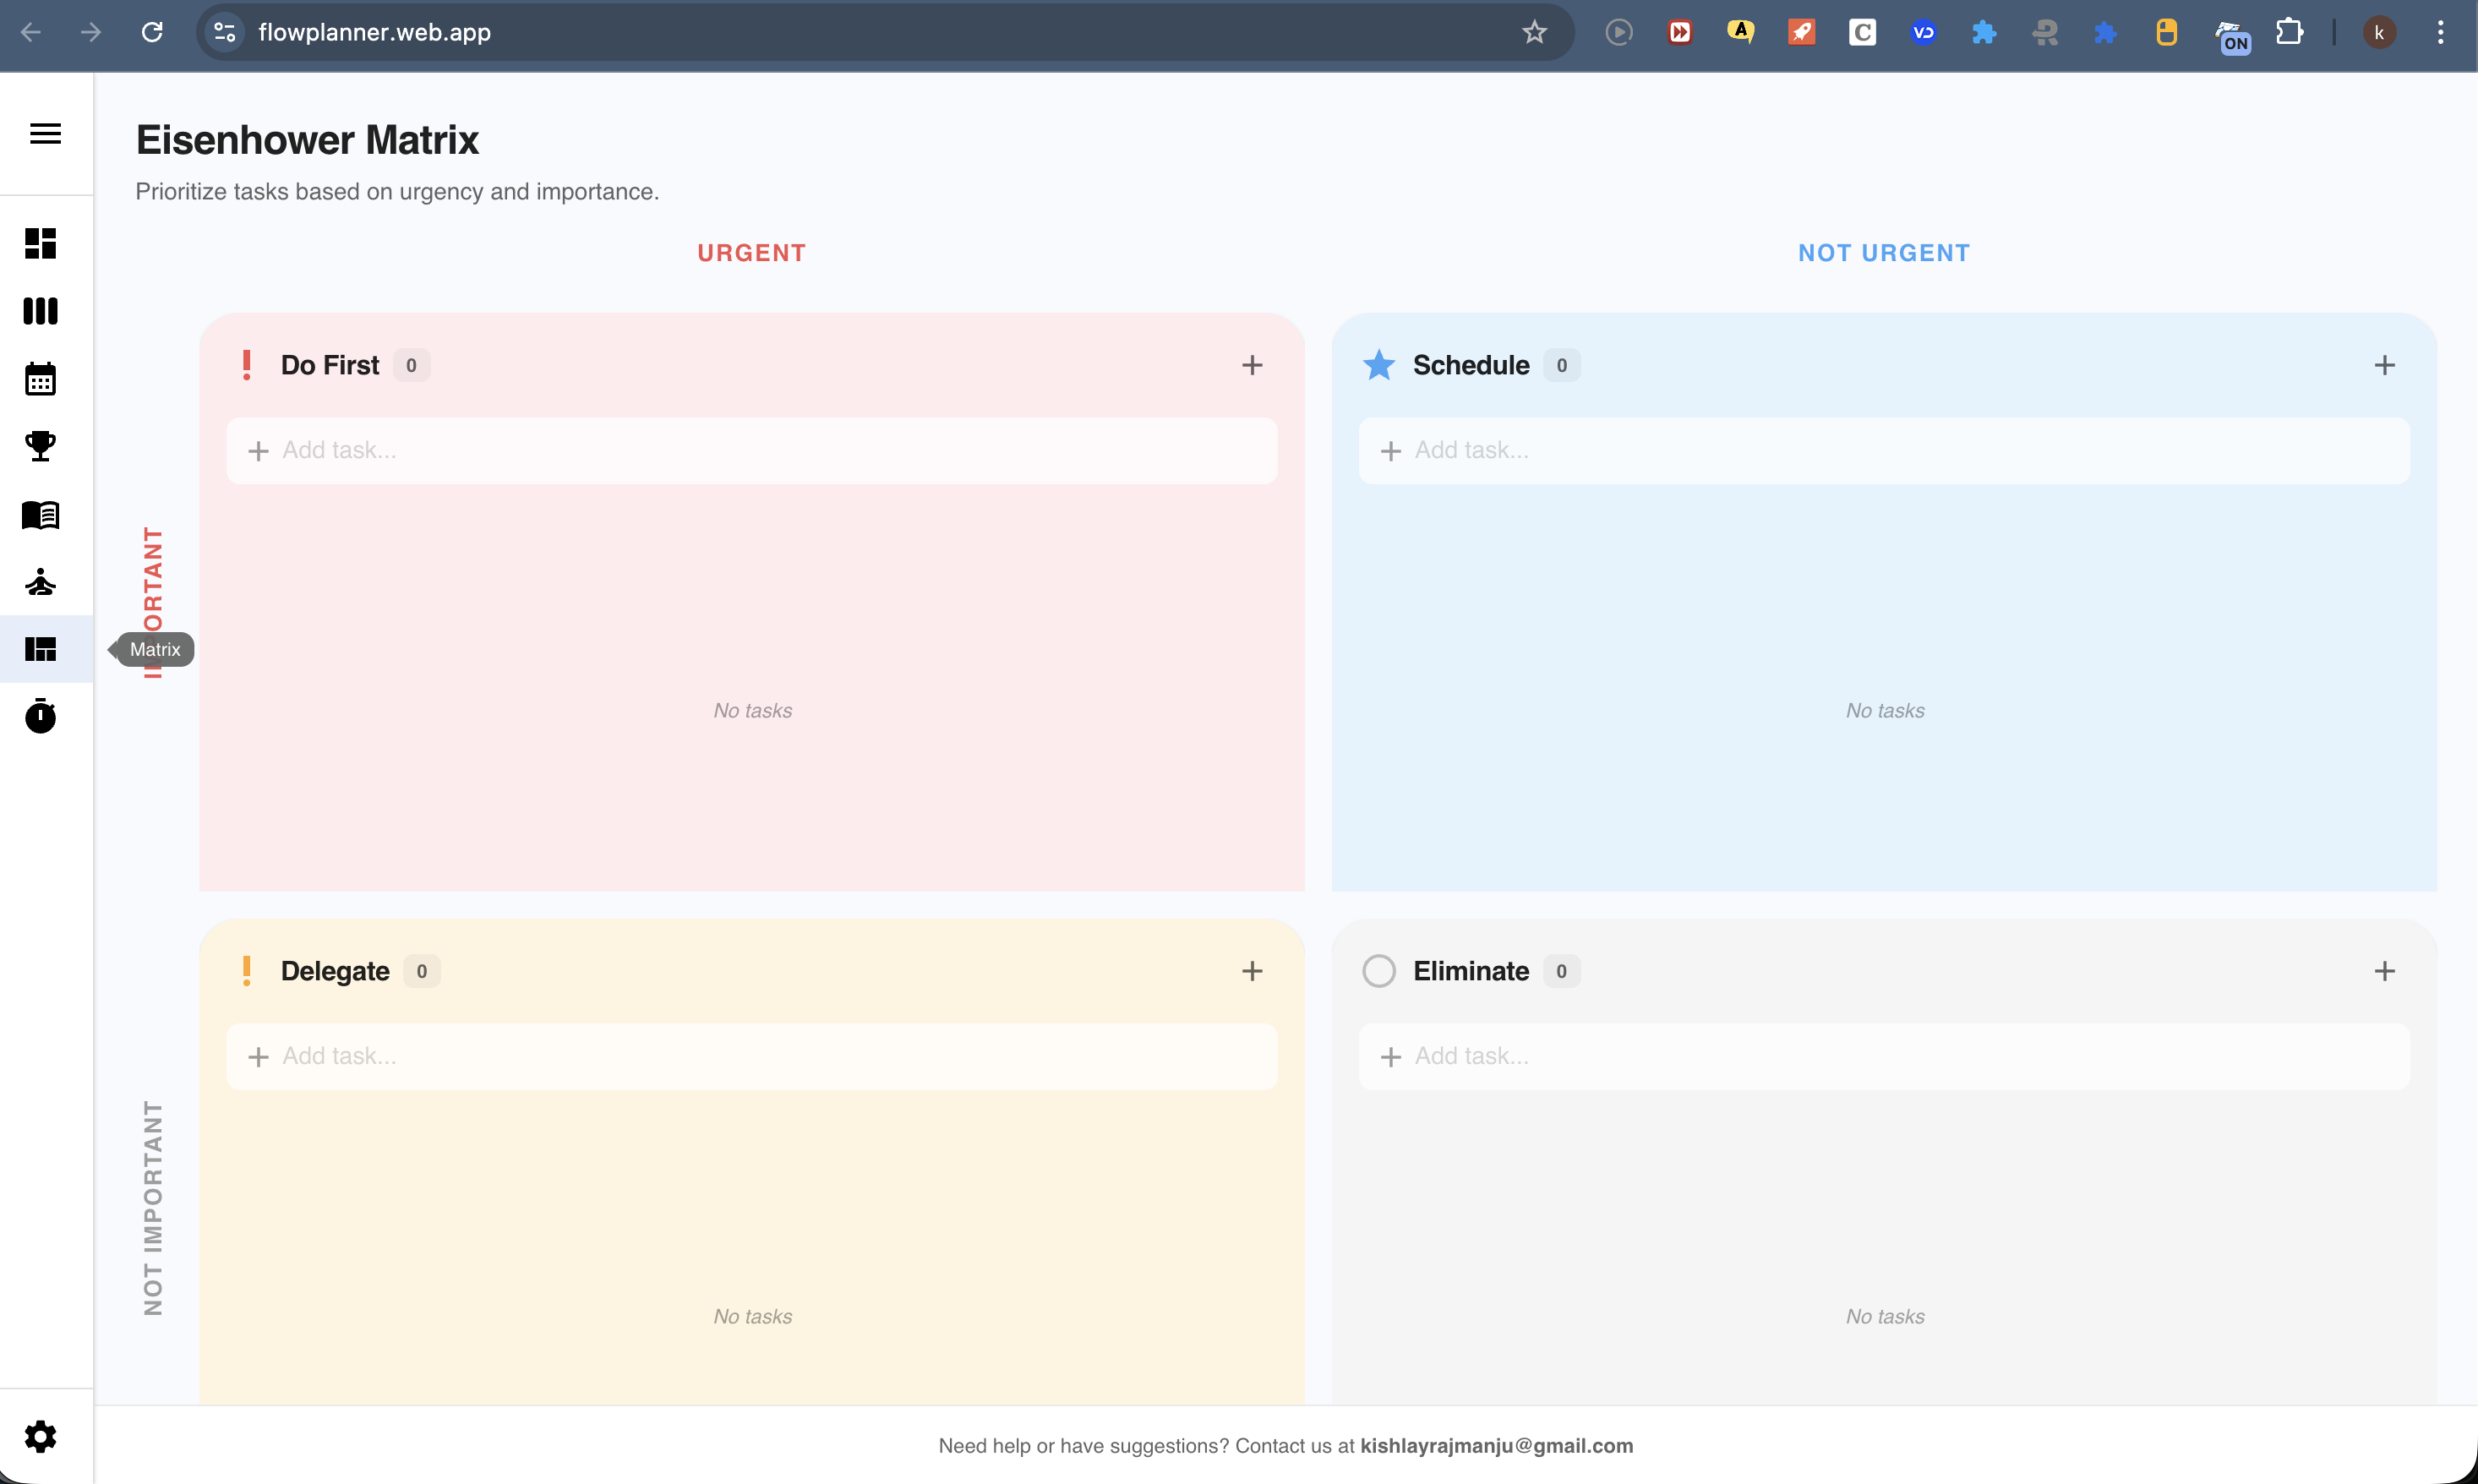Open the dashboard view from sidebar
The height and width of the screenshot is (1484, 2478).
point(41,244)
